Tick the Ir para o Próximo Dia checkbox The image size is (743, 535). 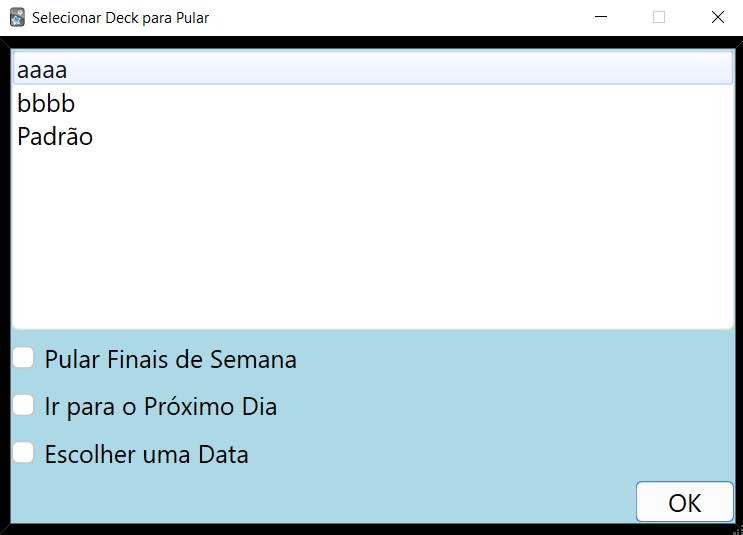point(23,406)
